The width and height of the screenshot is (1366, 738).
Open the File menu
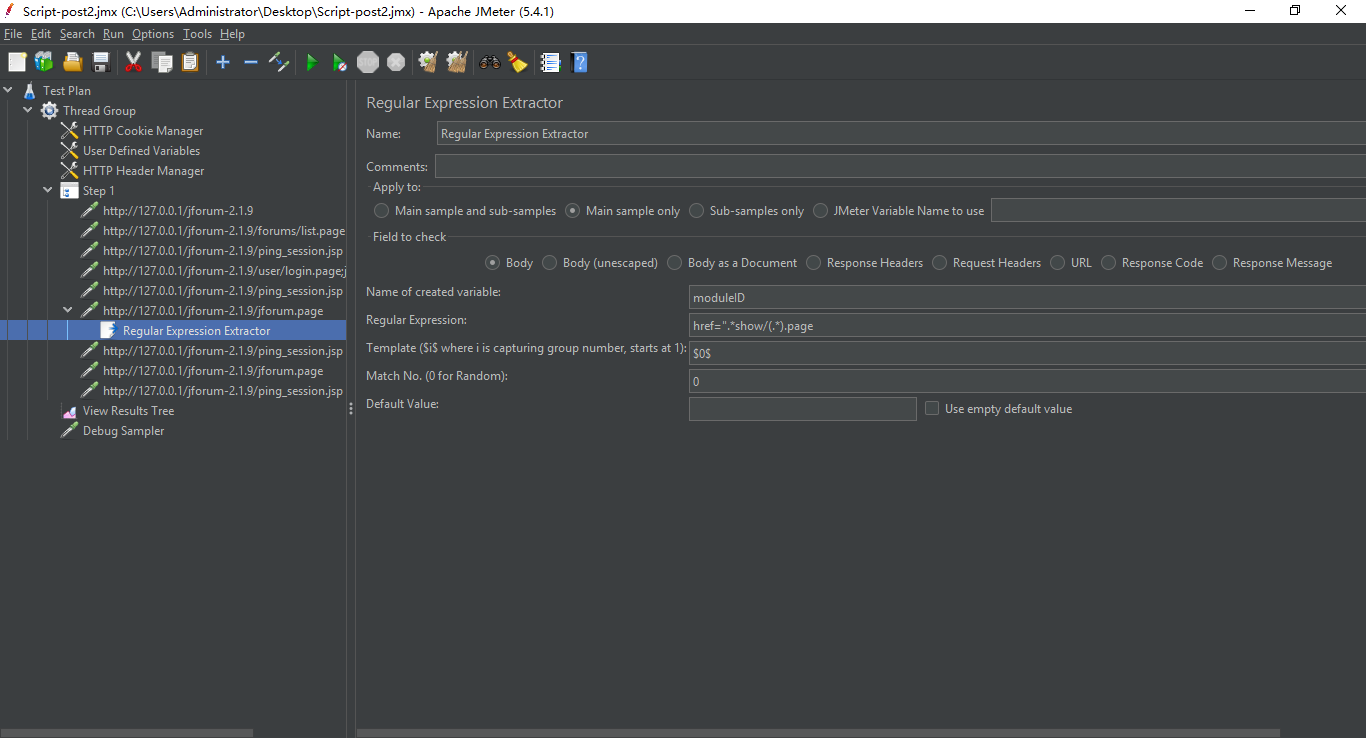click(x=13, y=34)
